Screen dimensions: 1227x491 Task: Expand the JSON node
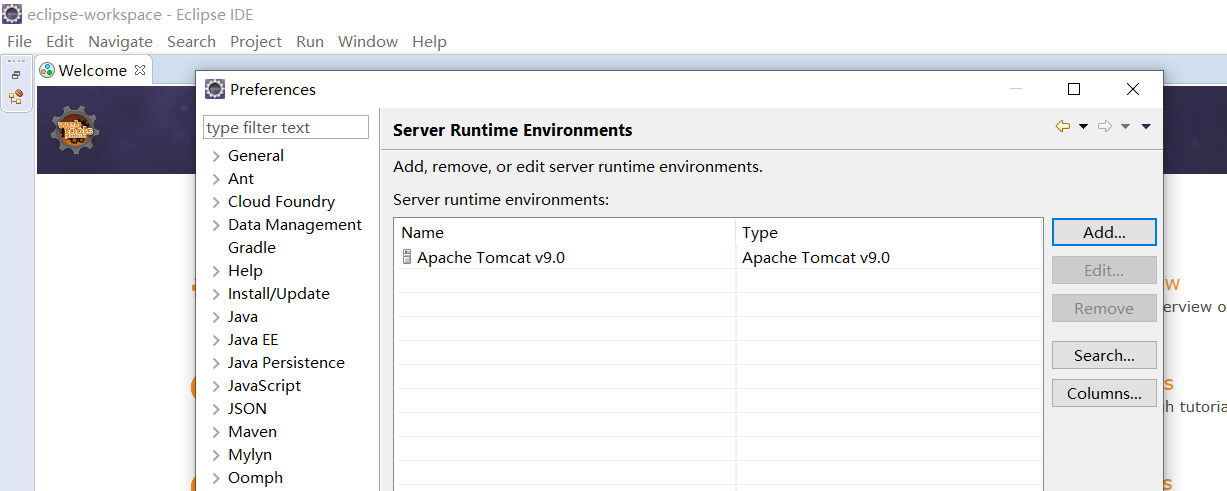click(x=216, y=409)
